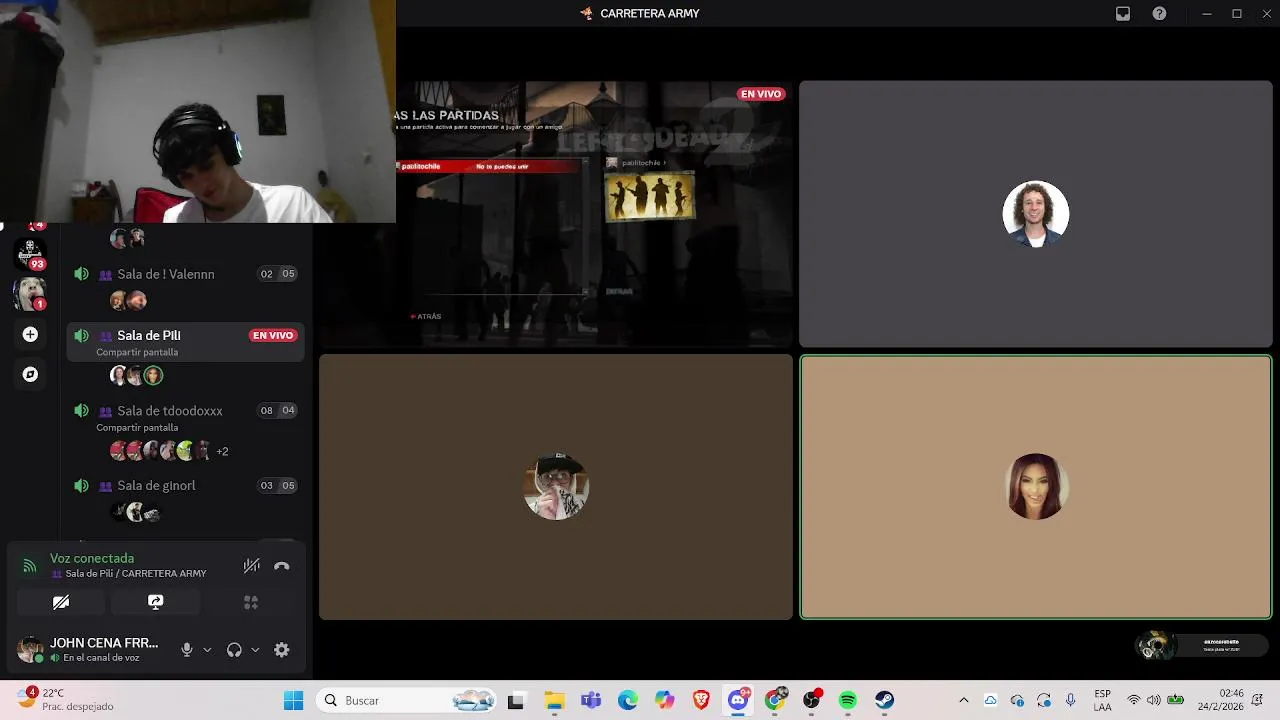This screenshot has height=720, width=1280.
Task: Click microphone in-use tray icon
Action: 1070,700
